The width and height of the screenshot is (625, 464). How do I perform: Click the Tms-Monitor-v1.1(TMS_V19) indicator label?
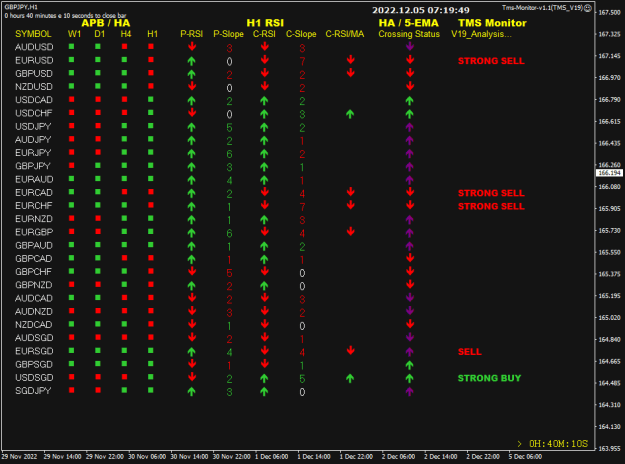coord(542,8)
